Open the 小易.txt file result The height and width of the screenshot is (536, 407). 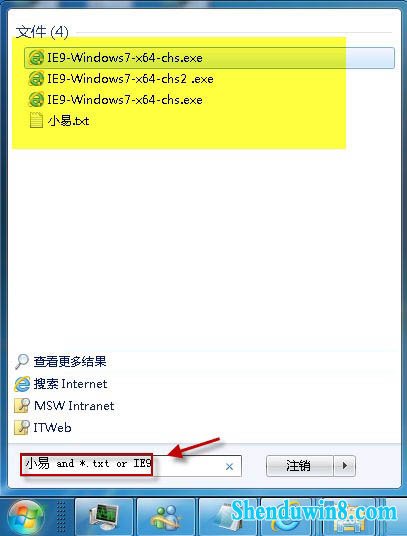tap(68, 121)
